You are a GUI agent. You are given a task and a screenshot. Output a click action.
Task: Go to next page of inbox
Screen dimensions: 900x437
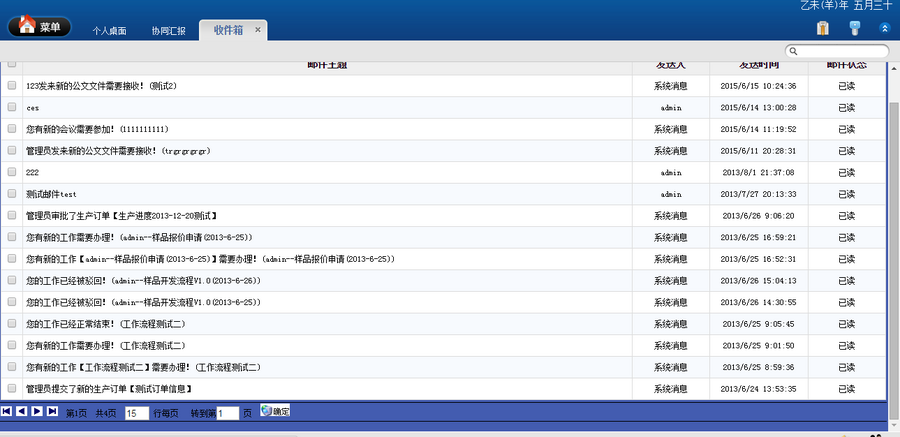point(37,411)
